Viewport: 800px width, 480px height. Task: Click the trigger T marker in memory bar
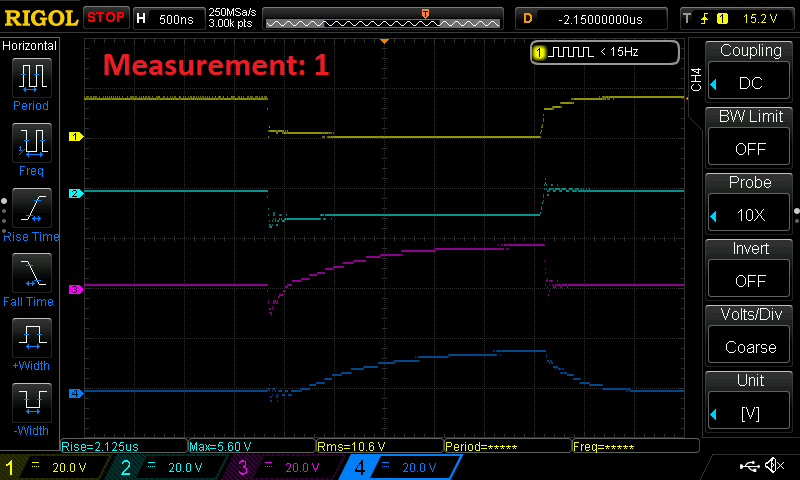425,14
